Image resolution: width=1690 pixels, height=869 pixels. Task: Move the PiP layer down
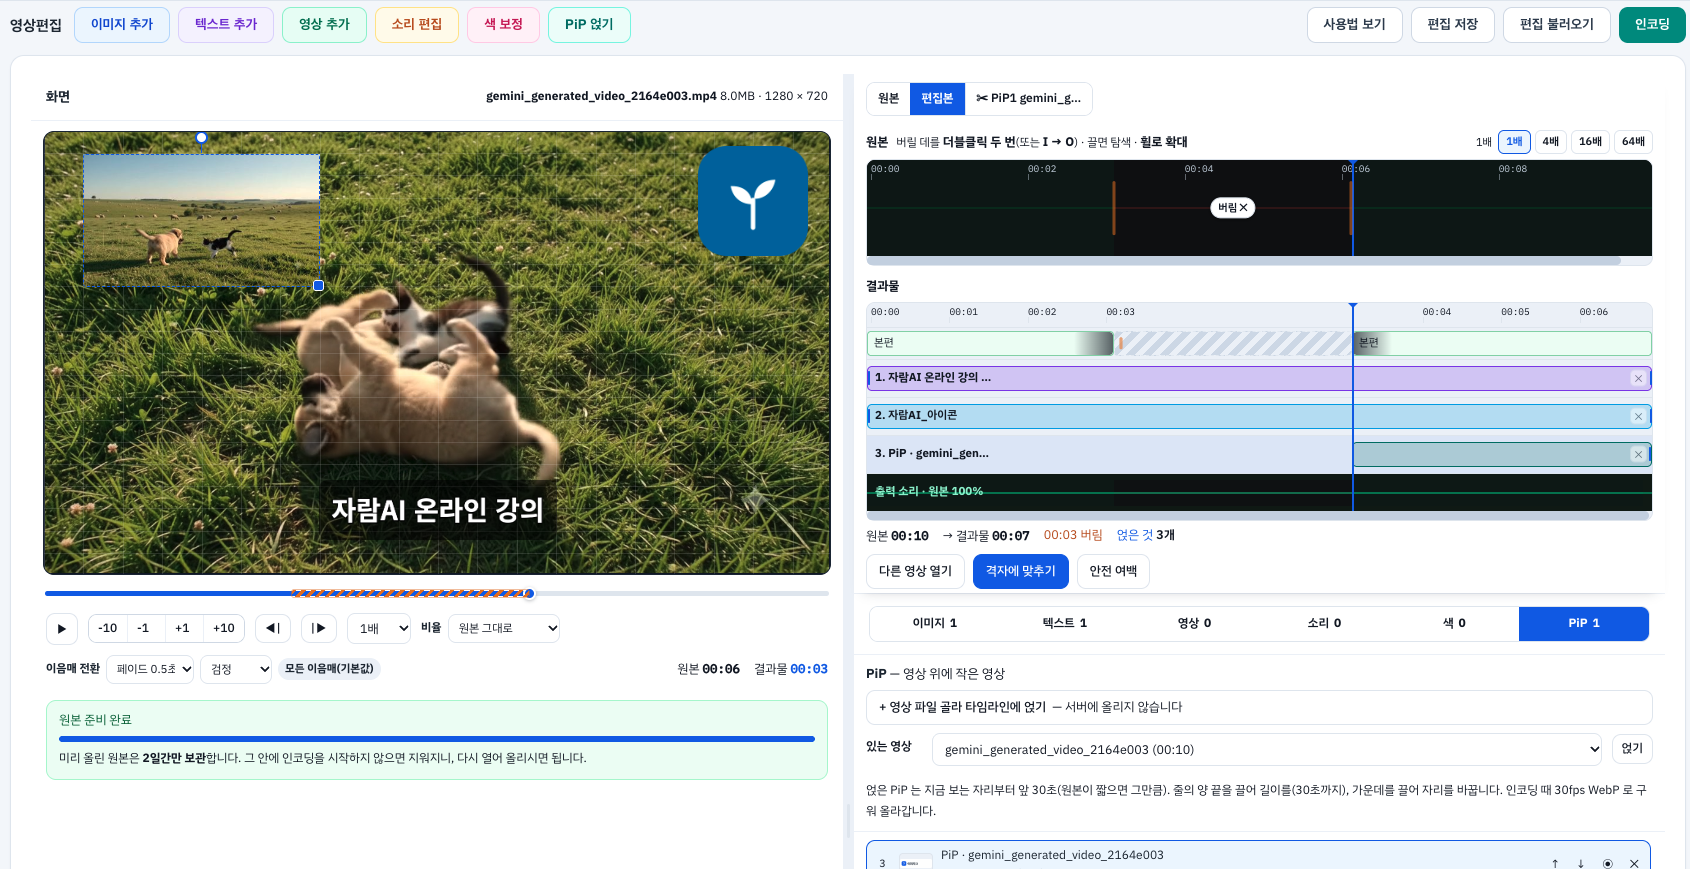pos(1581,863)
